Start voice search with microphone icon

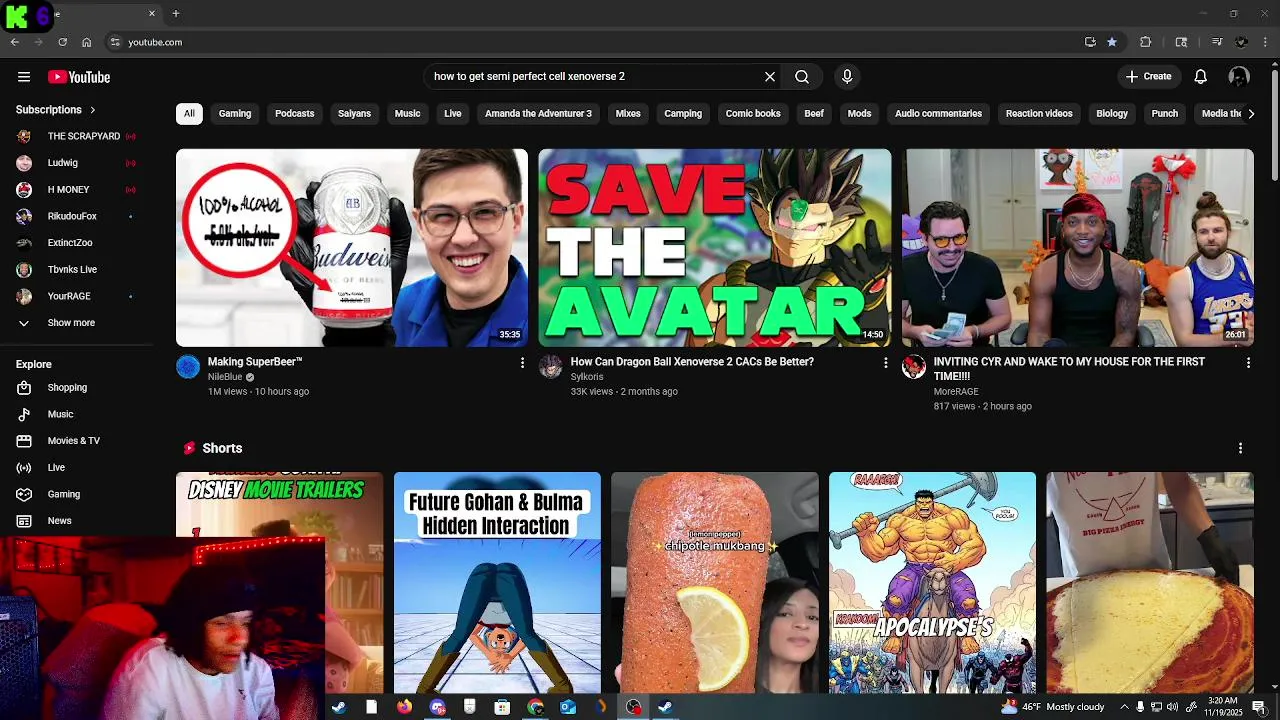click(847, 77)
